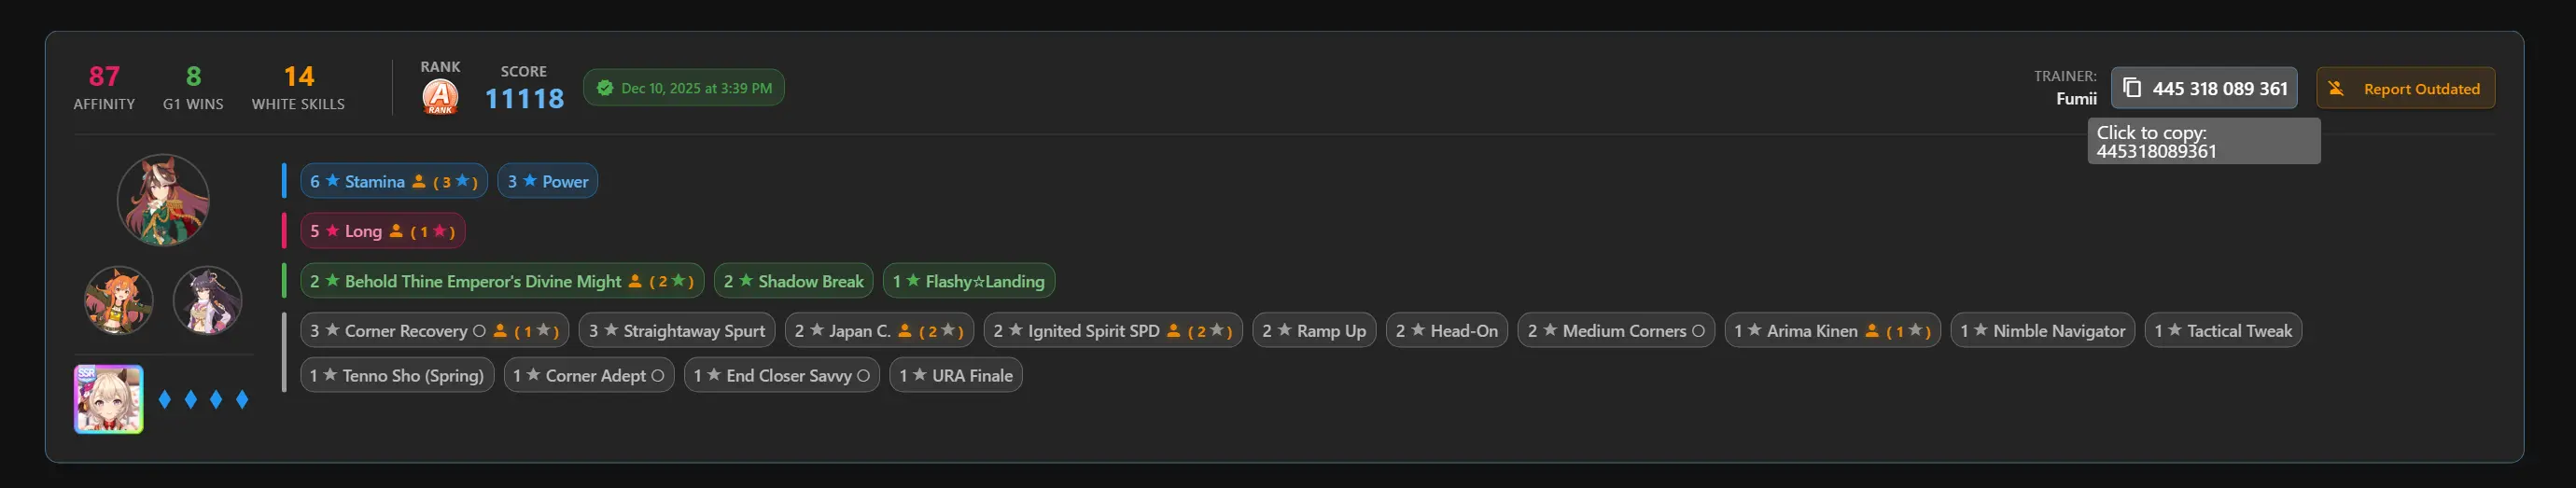Click the Report Outdated person icon
The width and height of the screenshot is (2576, 488).
click(x=2336, y=88)
